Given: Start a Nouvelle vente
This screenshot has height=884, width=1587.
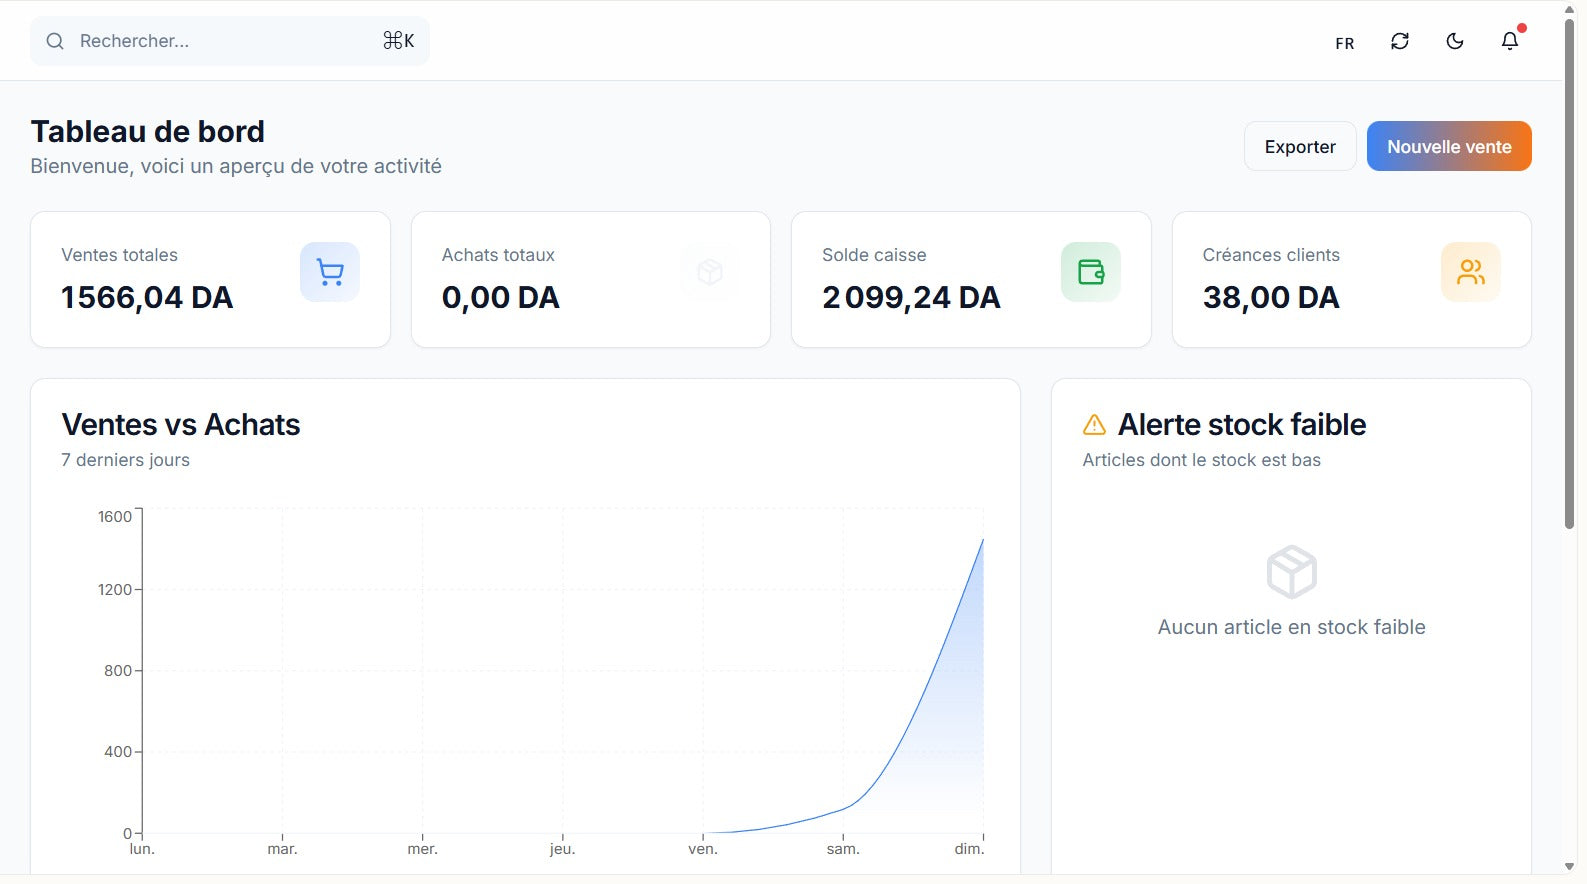Looking at the screenshot, I should 1448,146.
